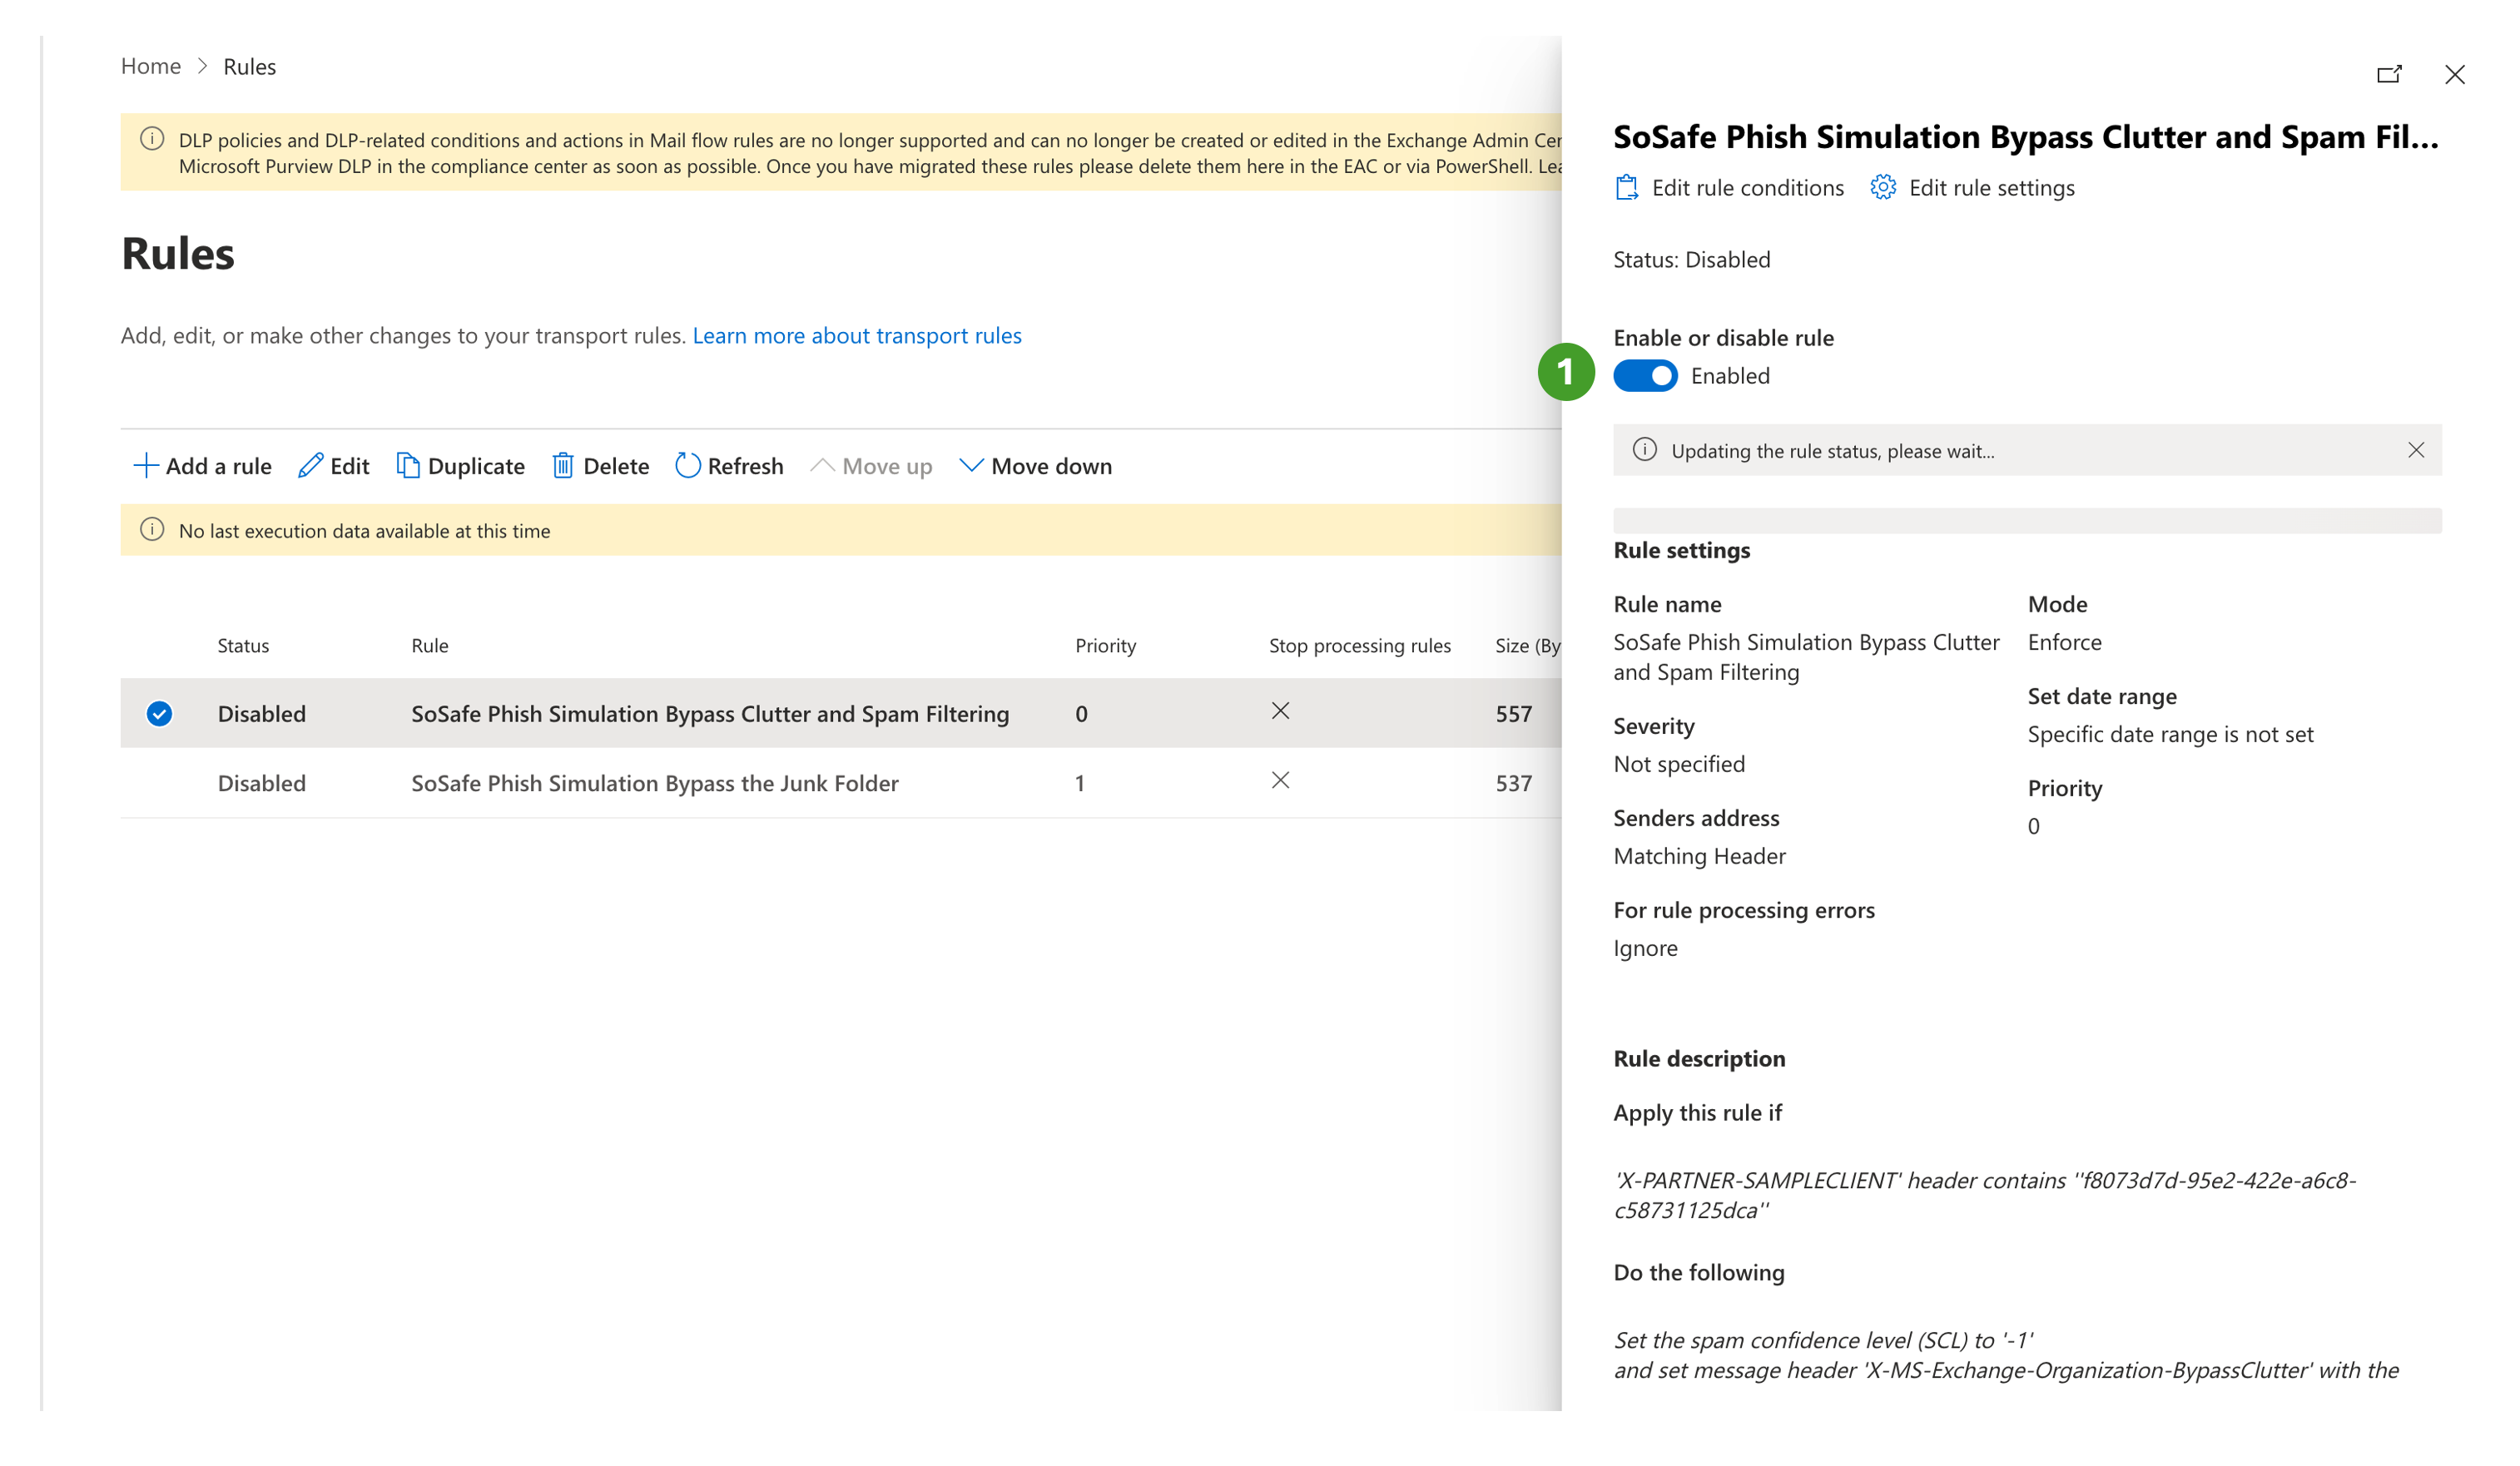Viewport: 2520px width, 1466px height.
Task: Click the Add a rule plus icon
Action: (x=146, y=466)
